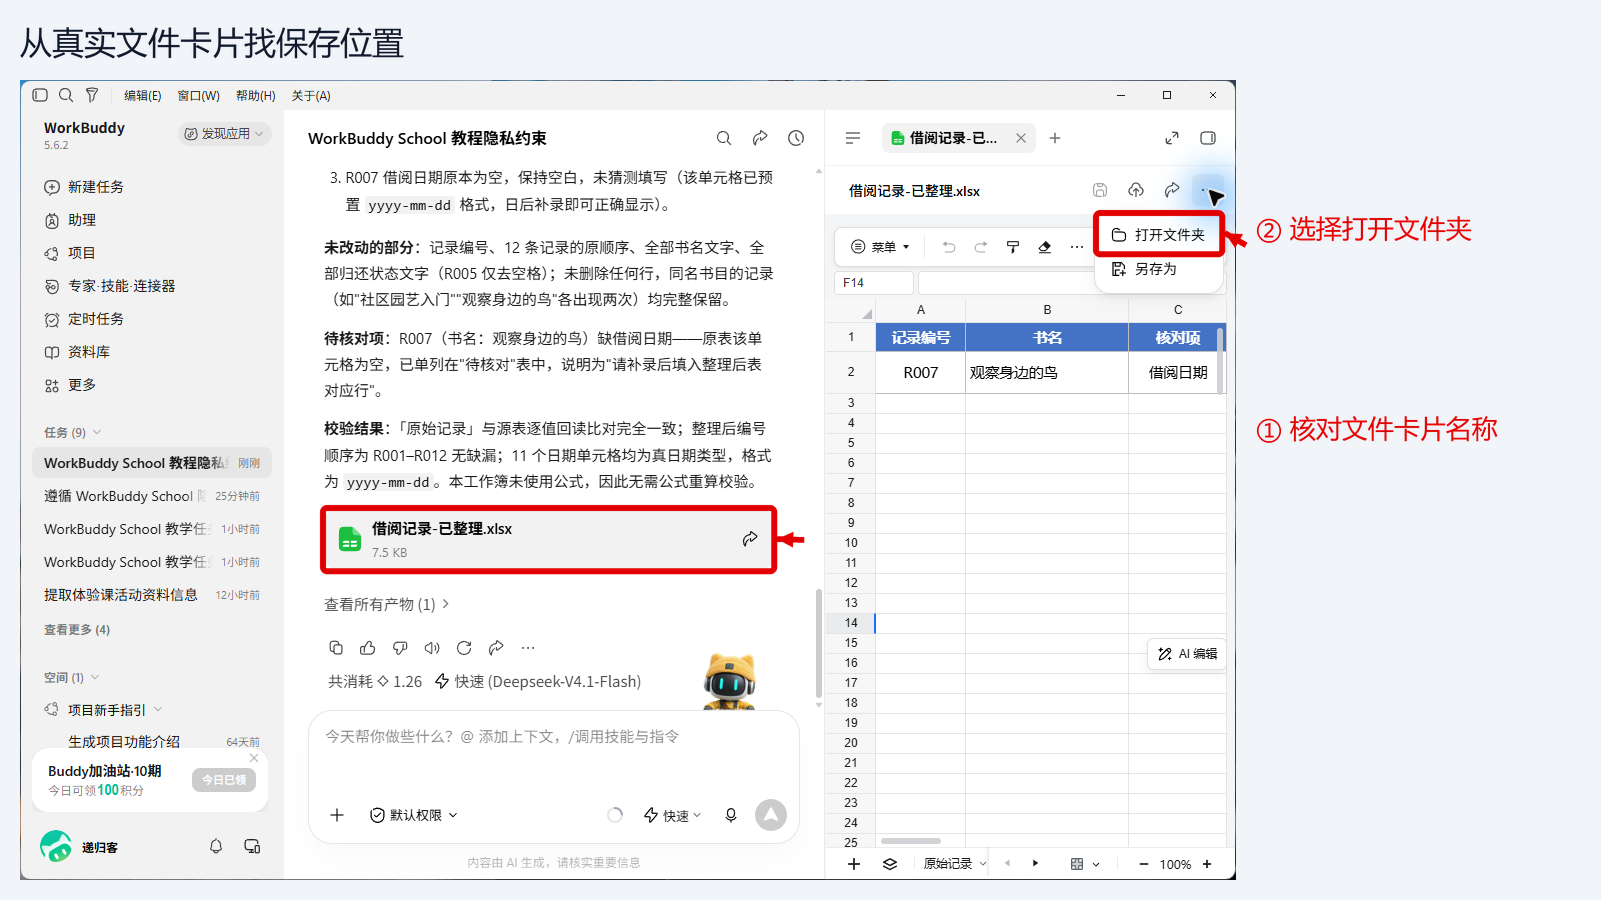The width and height of the screenshot is (1601, 900).
Task: Click the zoom-out minus next to 100%
Action: 1144,864
